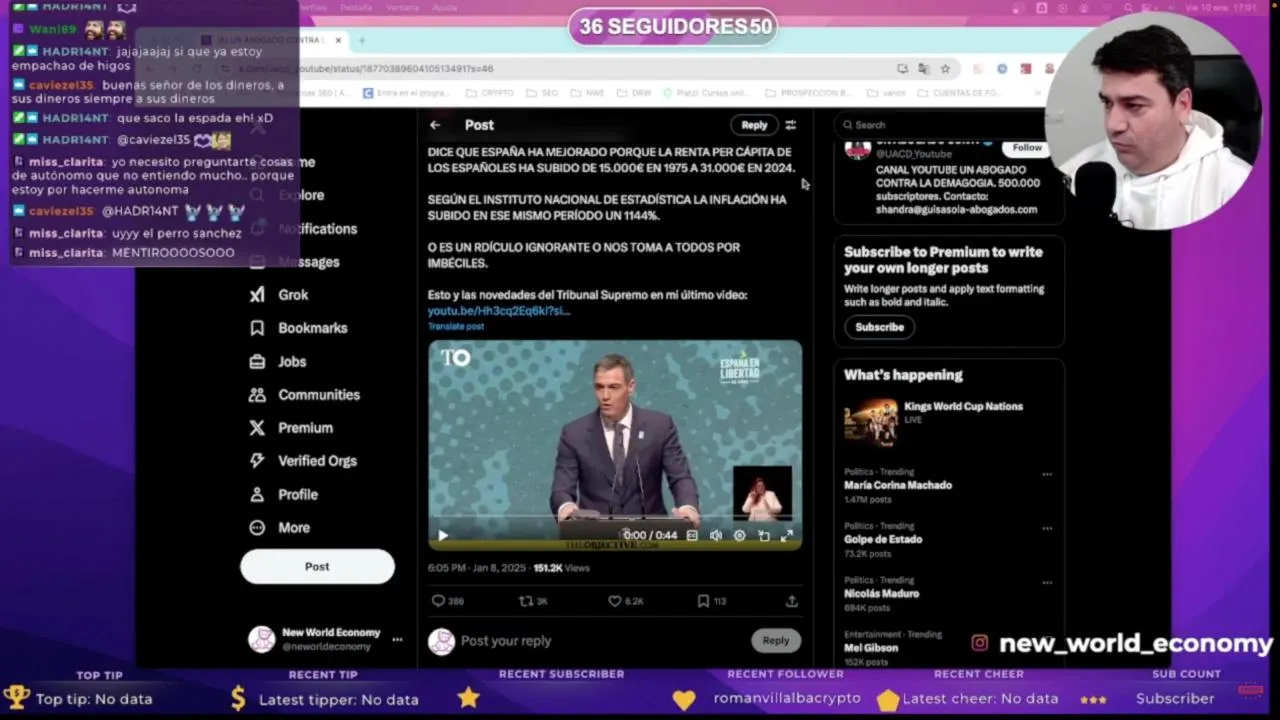Click the Reply button in the Post header
Image resolution: width=1280 pixels, height=720 pixels.
point(754,125)
